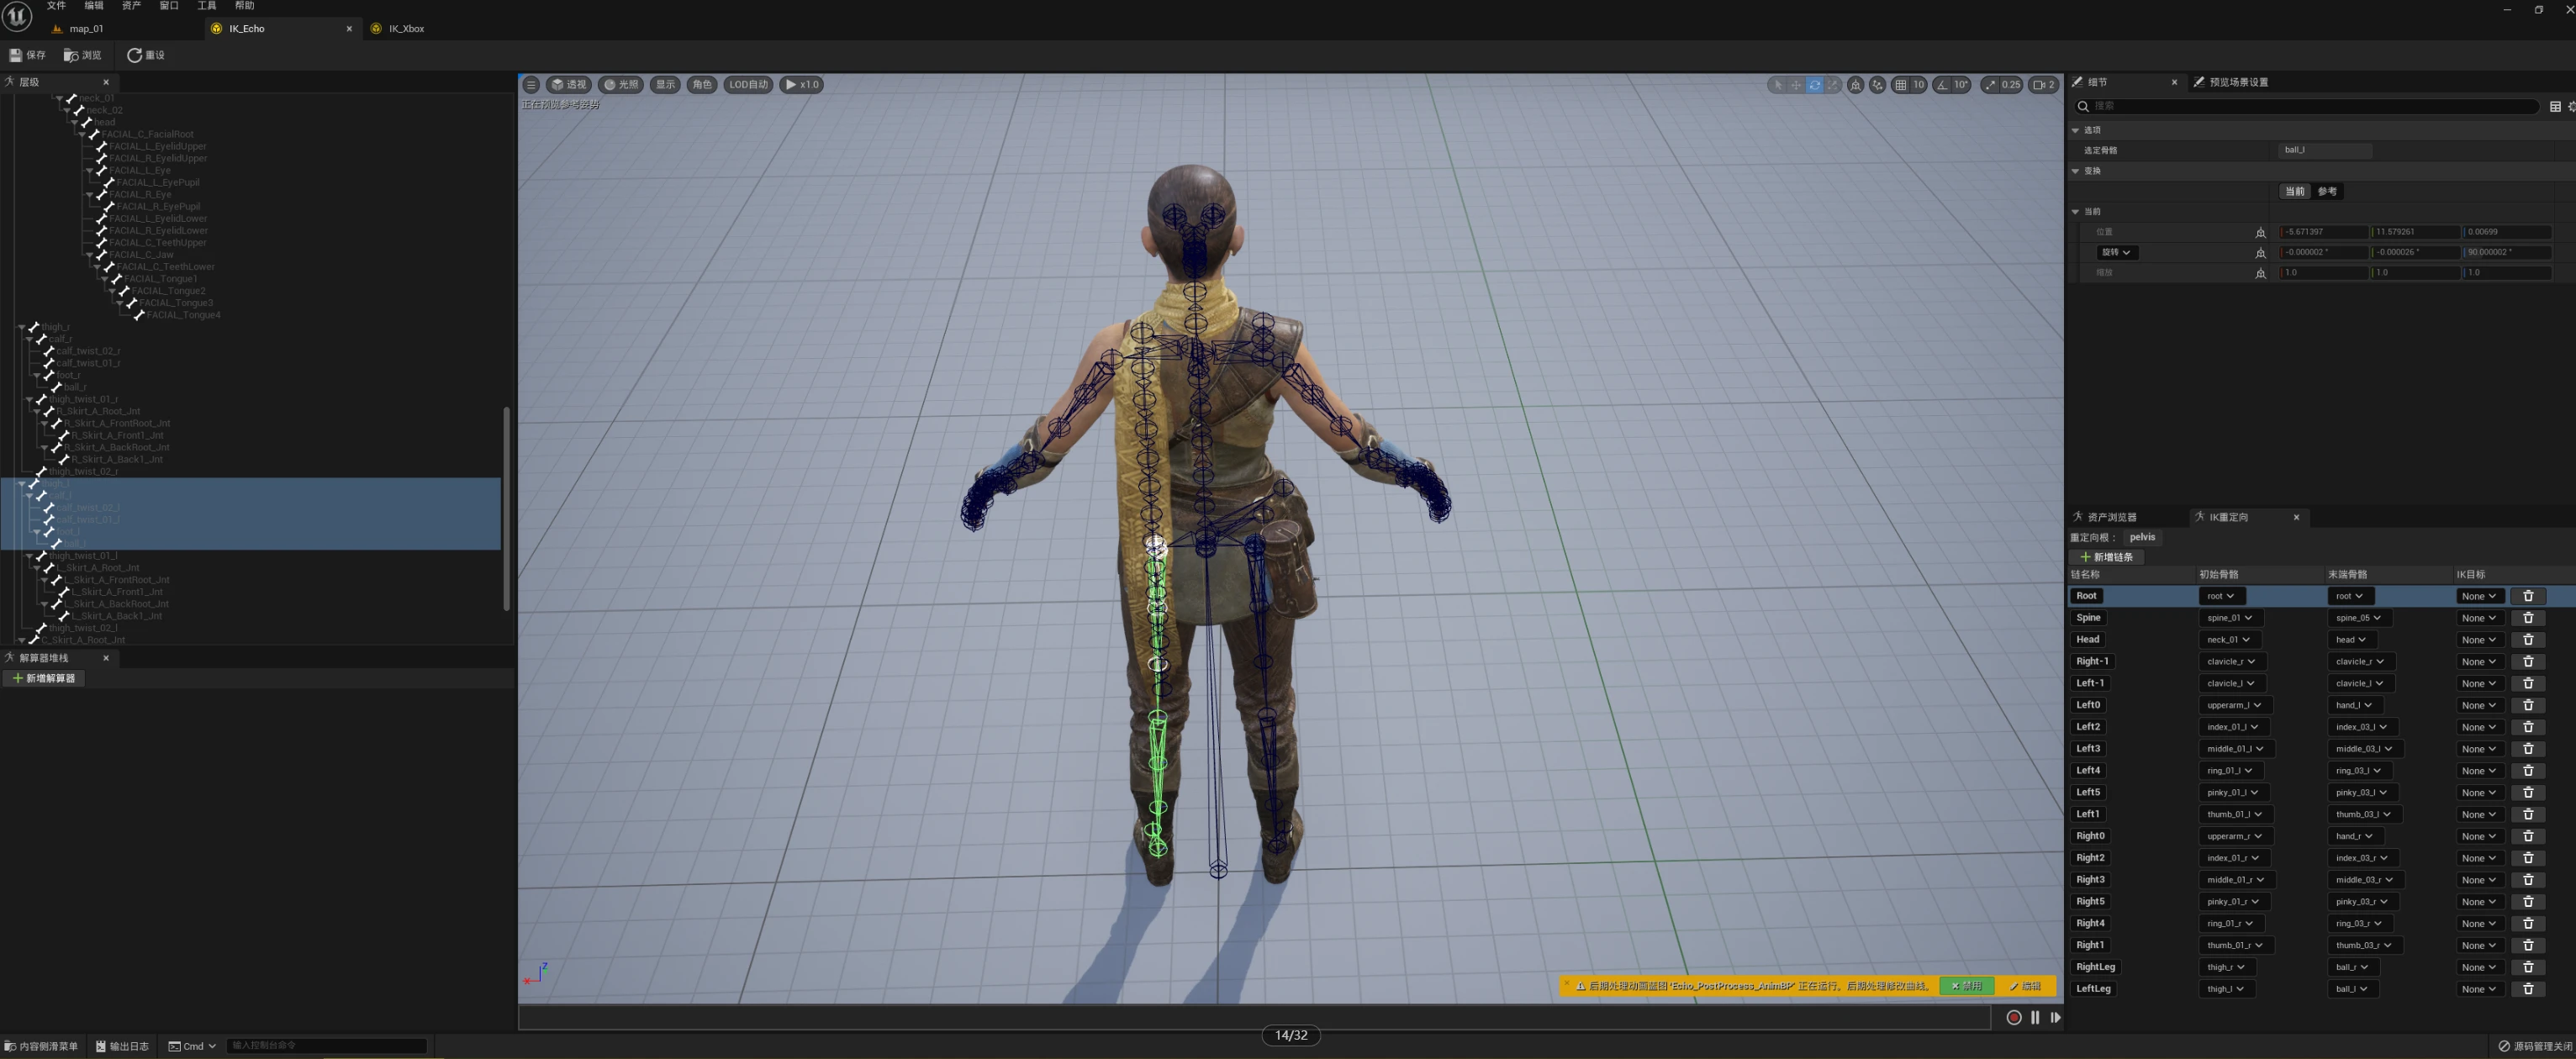Toggle grid snapping icon in viewport
Image resolution: width=2576 pixels, height=1059 pixels.
pos(1900,85)
